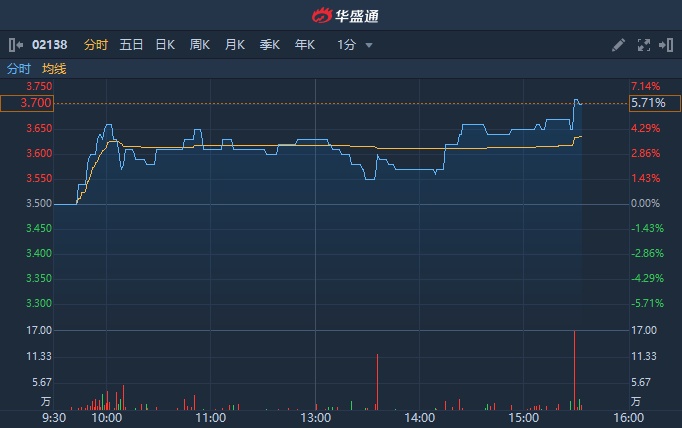Select the 年K yearly candlestick tab

click(x=305, y=45)
